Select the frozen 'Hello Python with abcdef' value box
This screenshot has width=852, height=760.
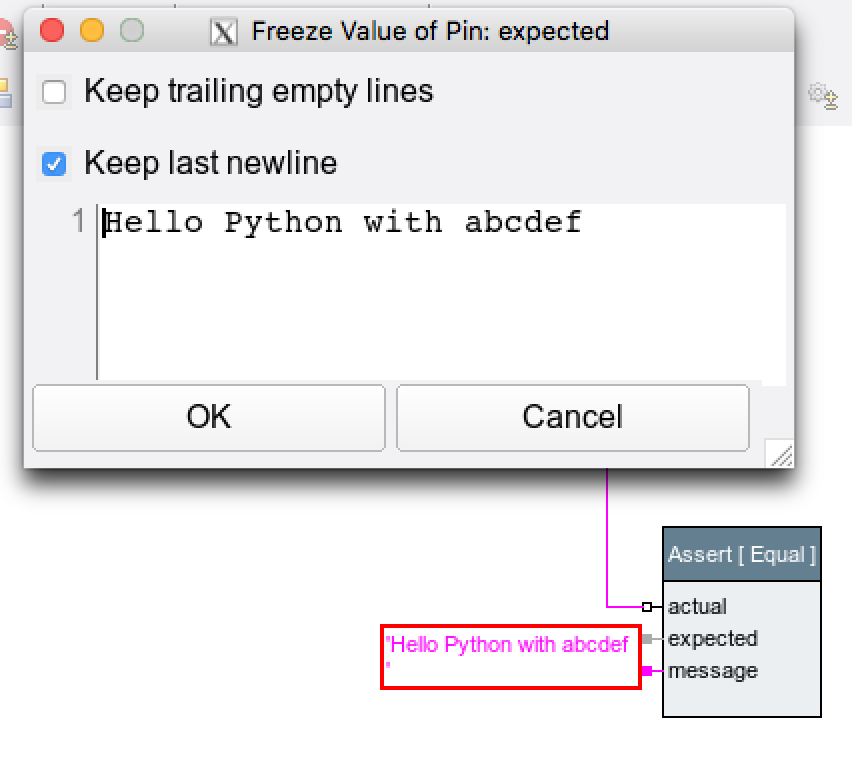510,656
